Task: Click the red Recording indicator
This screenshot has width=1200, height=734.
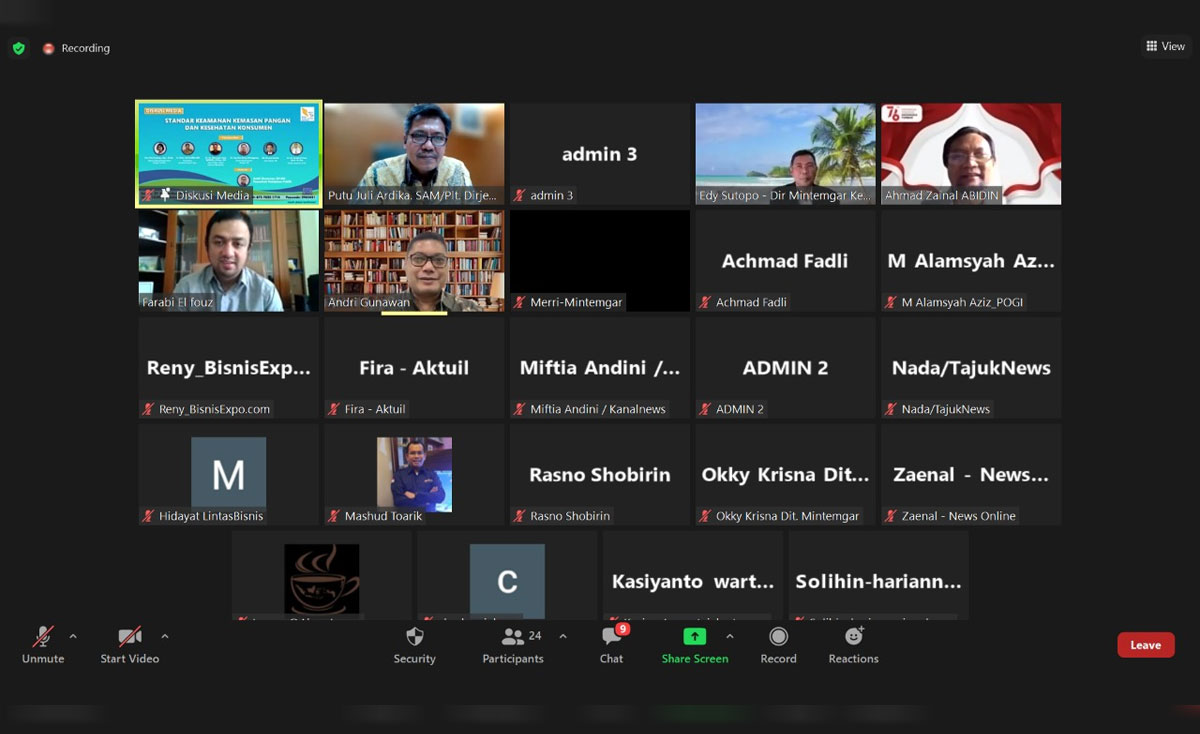Action: click(48, 48)
